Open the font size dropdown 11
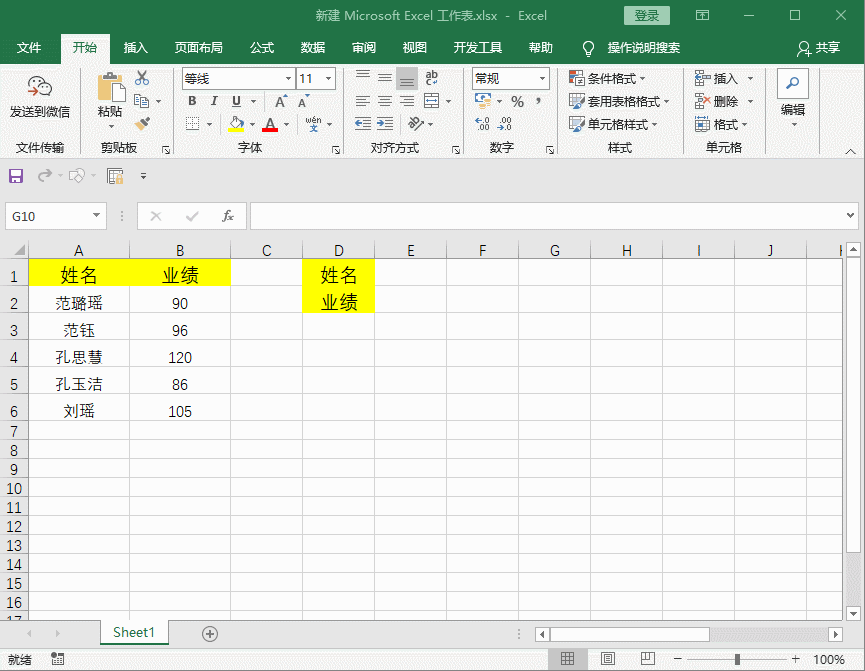865x671 pixels. [x=329, y=78]
